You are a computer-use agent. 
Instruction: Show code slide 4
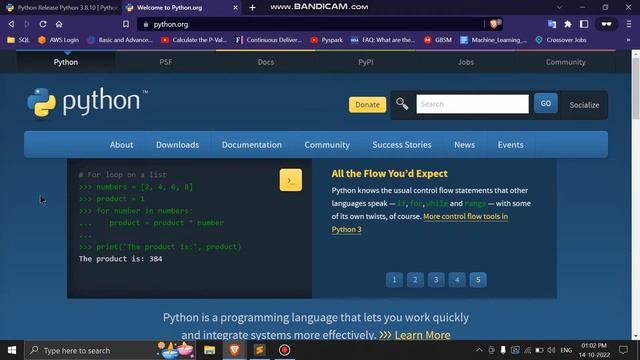click(x=457, y=280)
